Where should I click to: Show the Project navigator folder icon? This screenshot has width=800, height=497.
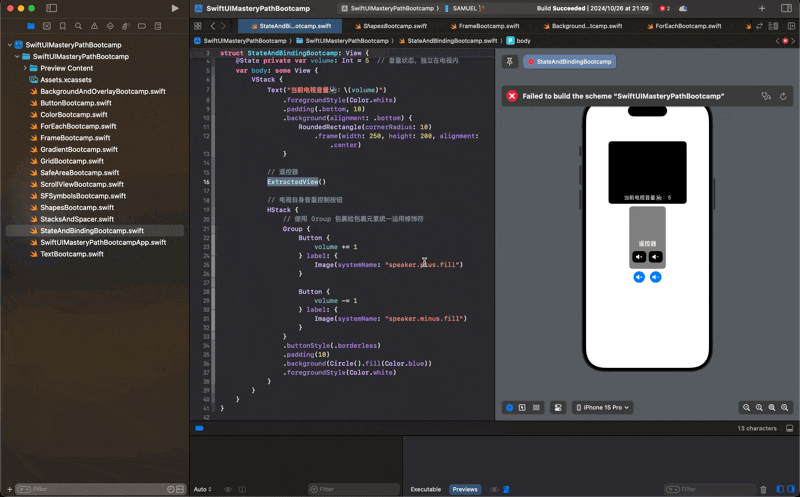(31, 26)
